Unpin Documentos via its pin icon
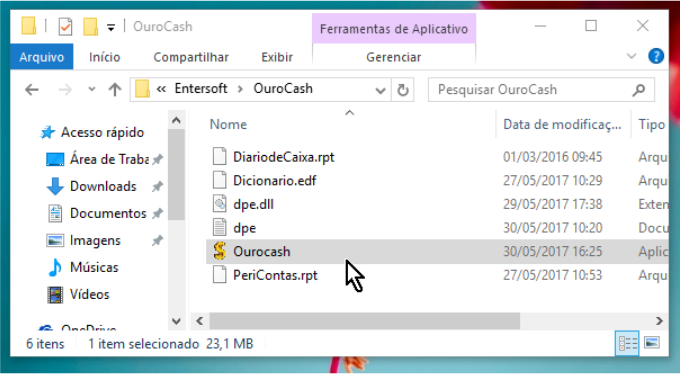This screenshot has width=680, height=374. click(157, 213)
